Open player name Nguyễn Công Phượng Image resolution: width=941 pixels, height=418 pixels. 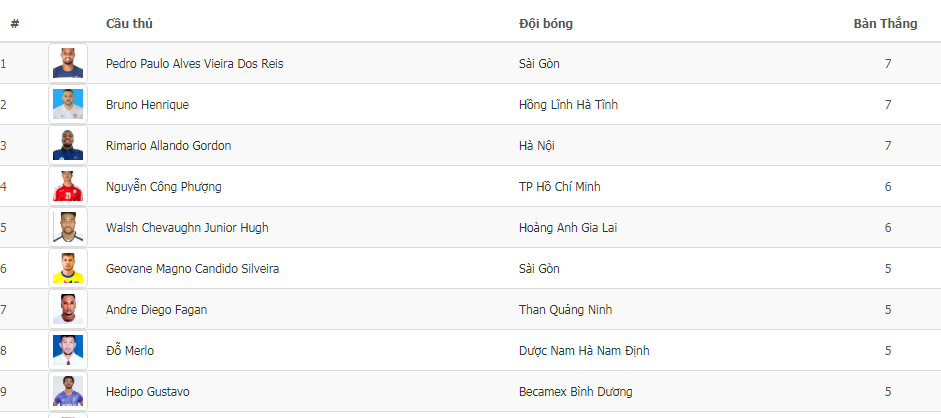point(163,187)
